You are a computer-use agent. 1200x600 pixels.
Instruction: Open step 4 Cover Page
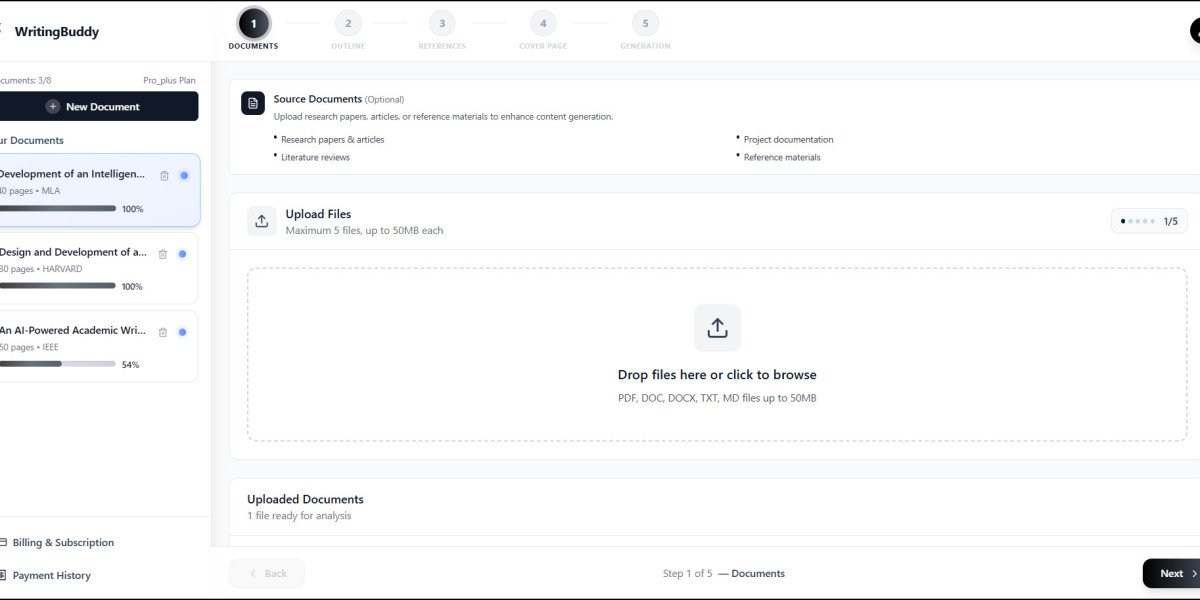(542, 23)
